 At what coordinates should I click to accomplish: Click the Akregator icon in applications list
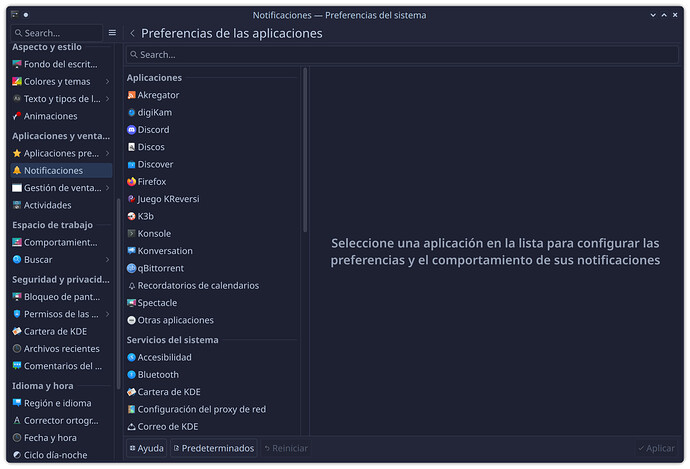(131, 95)
